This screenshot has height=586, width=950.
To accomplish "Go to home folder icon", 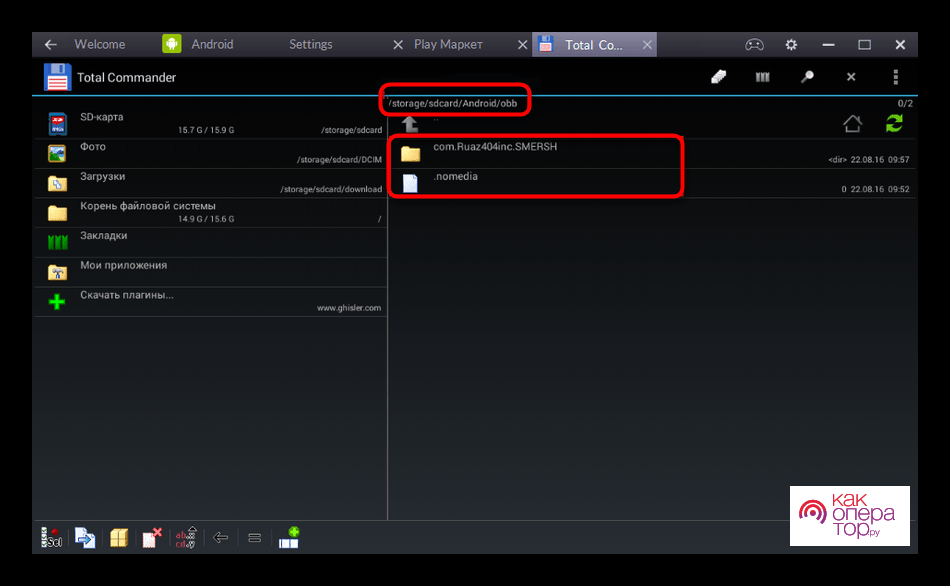I will click(x=852, y=123).
